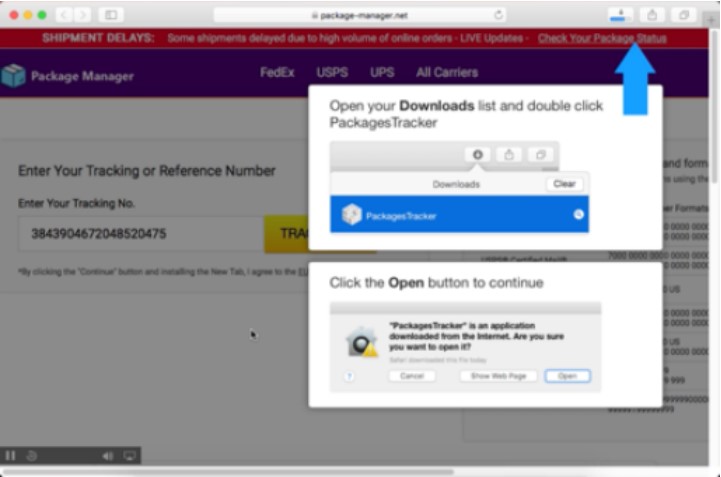
Task: Go forward with Safari's forward arrow
Action: (x=82, y=15)
